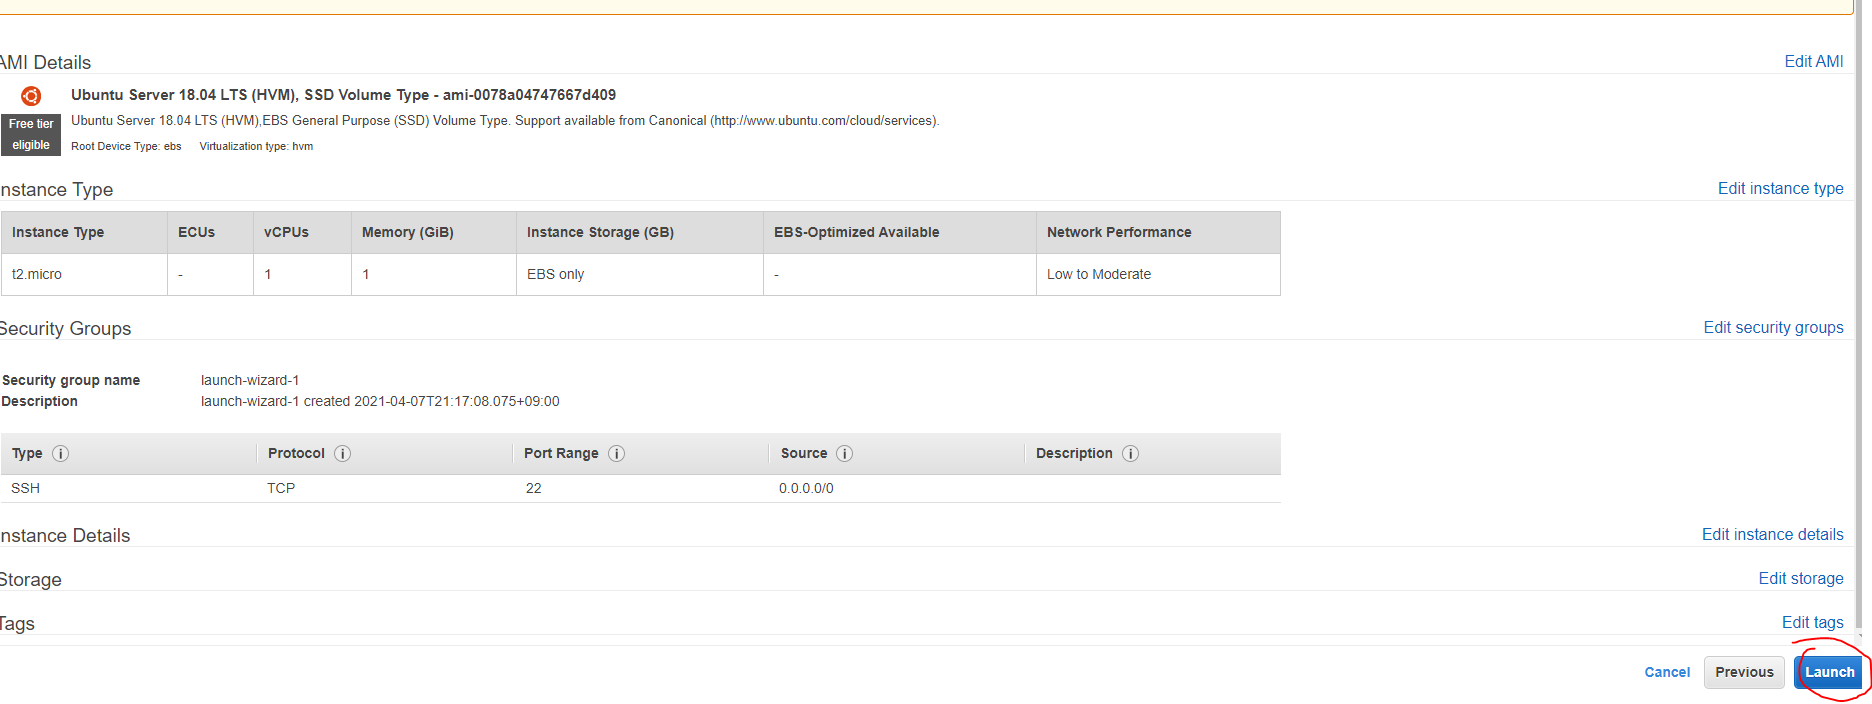Click the TCP protocol cell
The width and height of the screenshot is (1872, 704).
[281, 488]
